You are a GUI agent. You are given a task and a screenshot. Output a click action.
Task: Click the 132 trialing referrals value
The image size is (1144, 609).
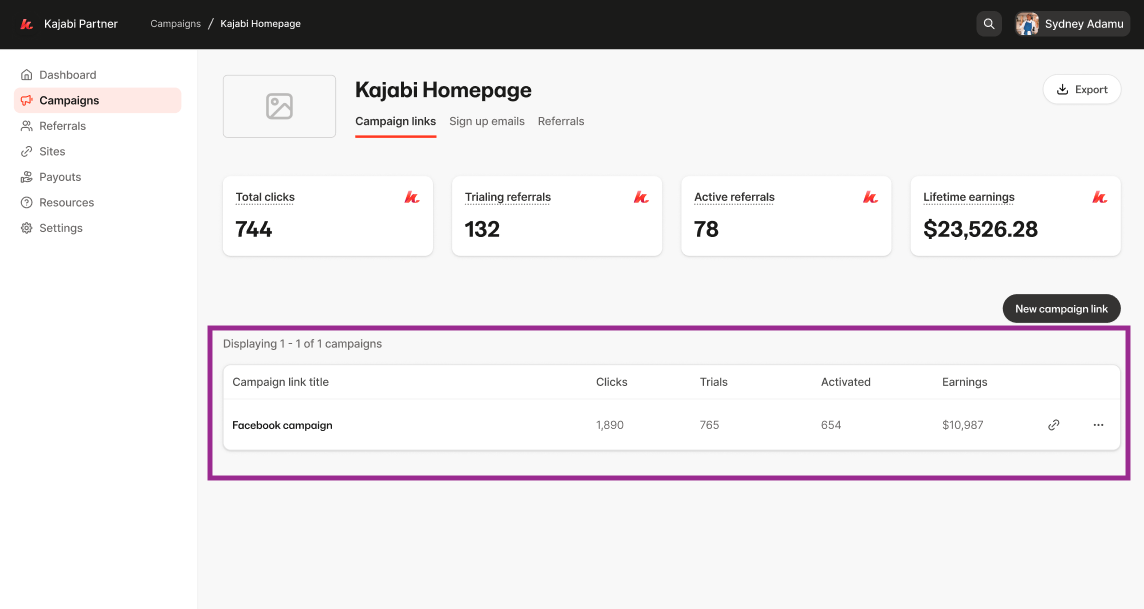[482, 229]
